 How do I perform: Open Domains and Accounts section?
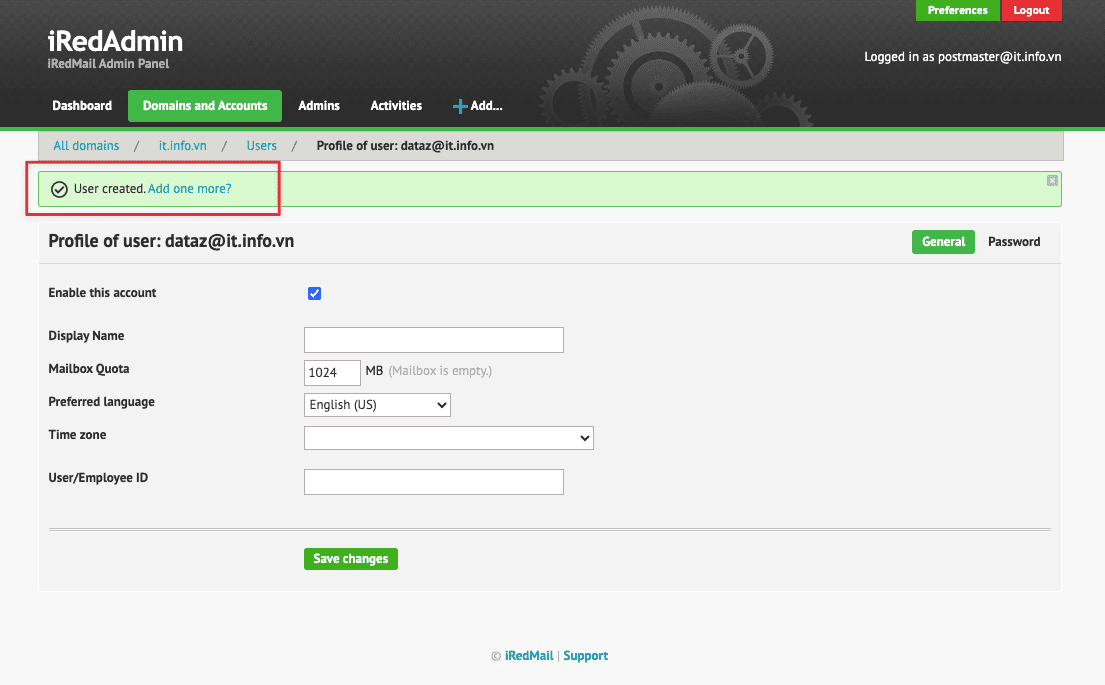pyautogui.click(x=205, y=106)
